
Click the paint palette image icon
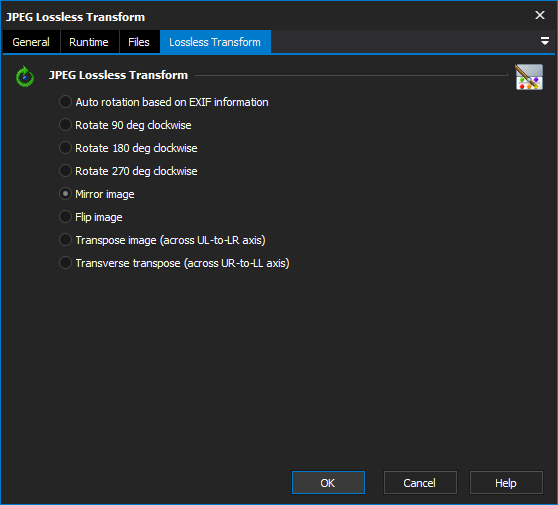coord(529,77)
